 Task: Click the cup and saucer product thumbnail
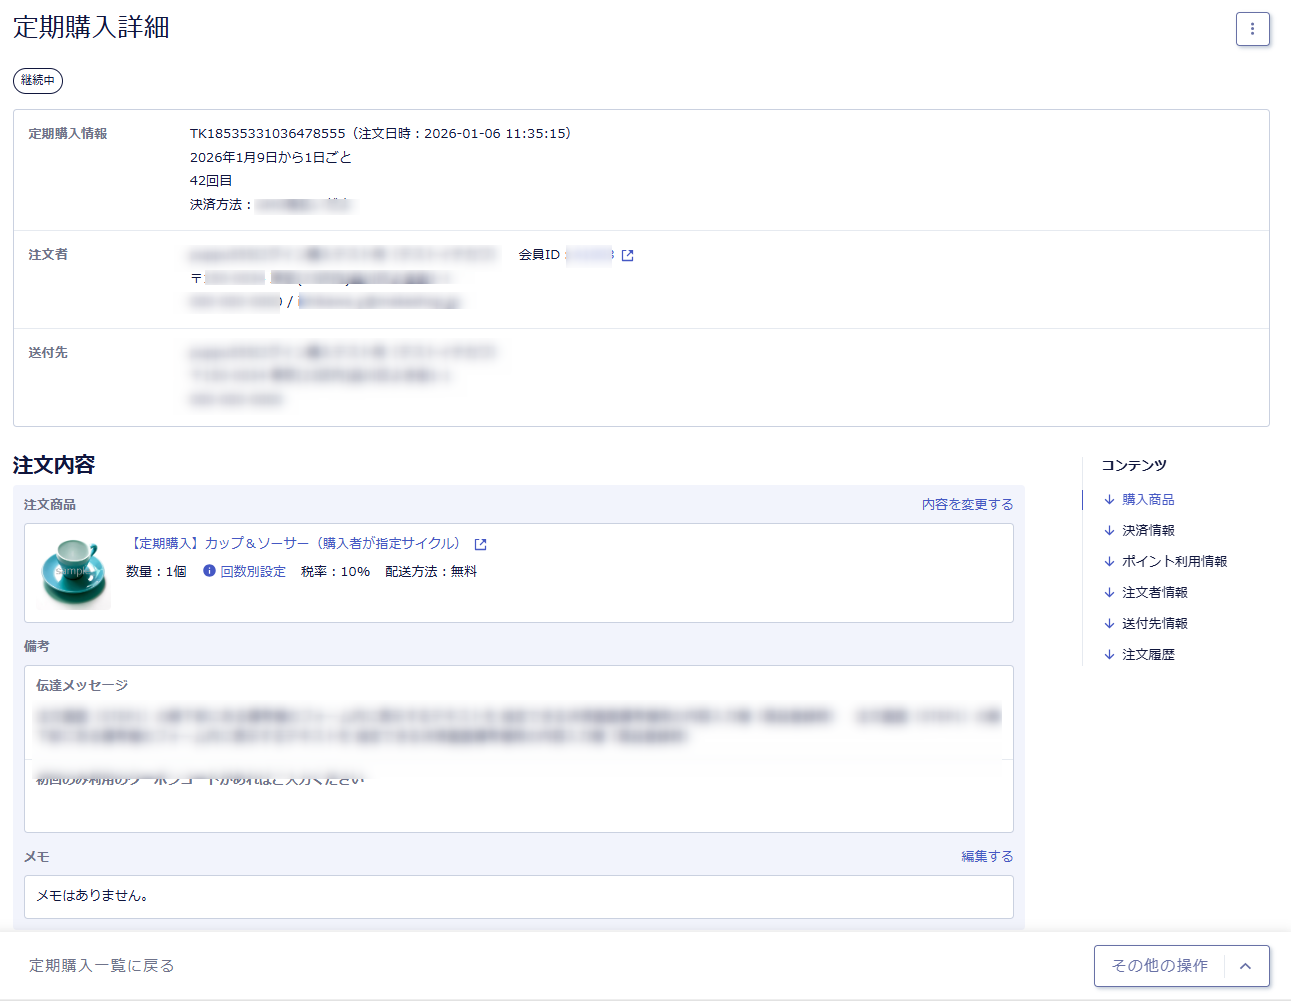pos(74,573)
